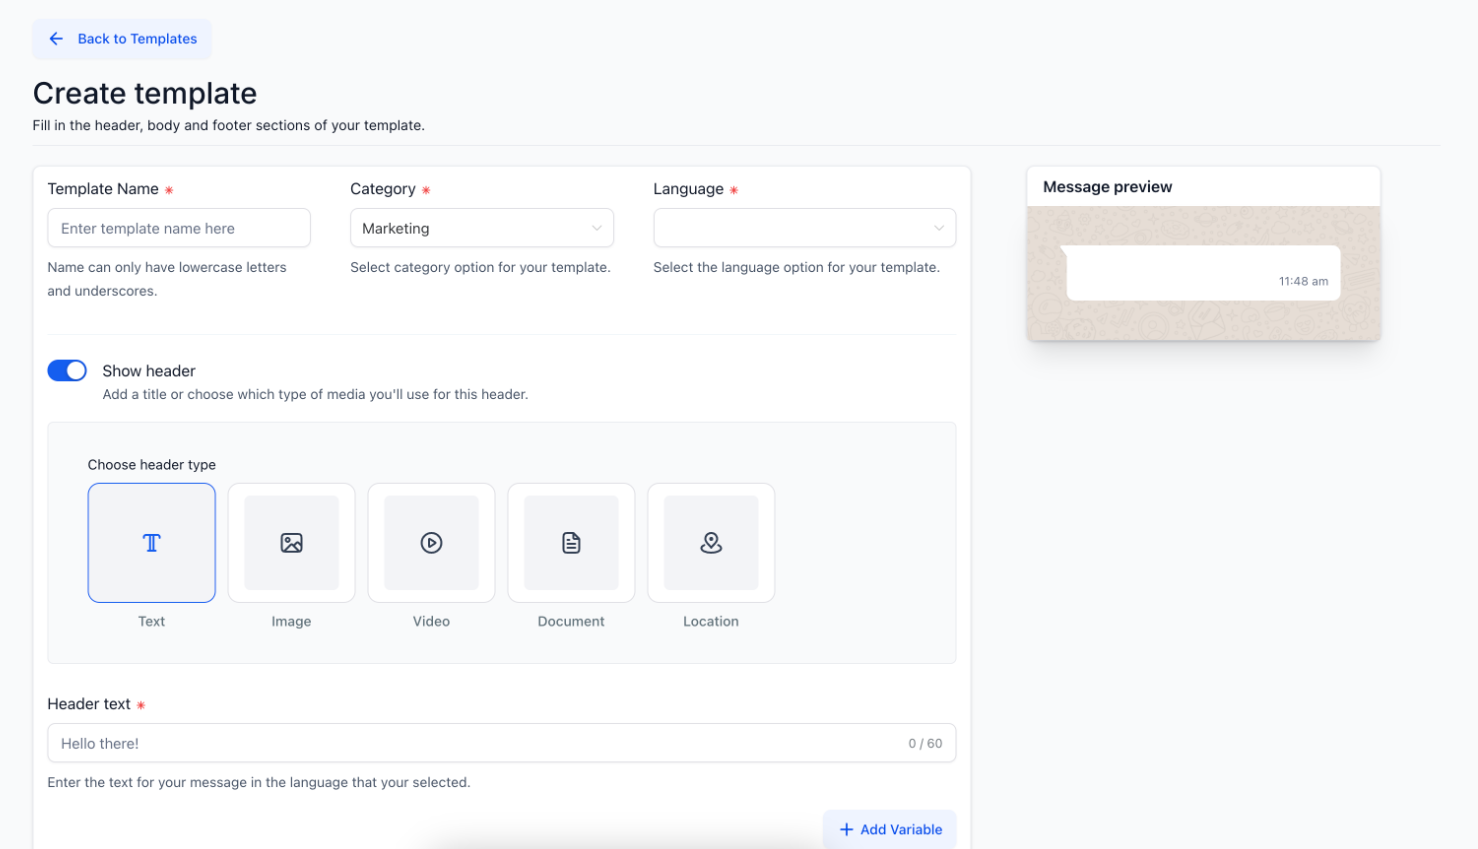Pick the Video header type icon
The width and height of the screenshot is (1478, 849).
(431, 543)
